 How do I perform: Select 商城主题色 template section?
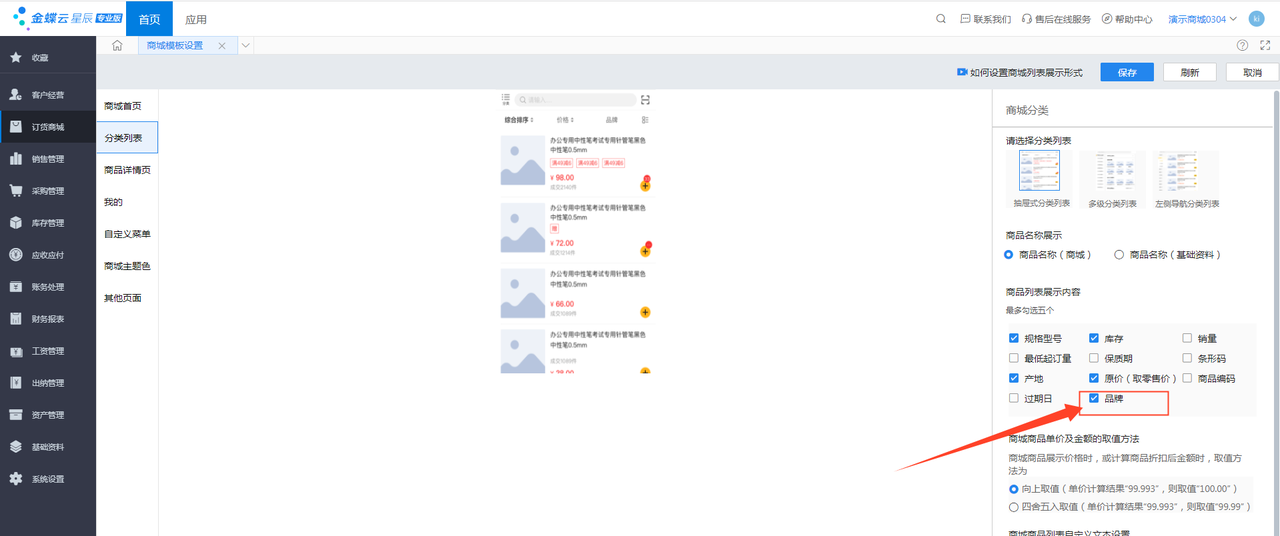[x=127, y=266]
